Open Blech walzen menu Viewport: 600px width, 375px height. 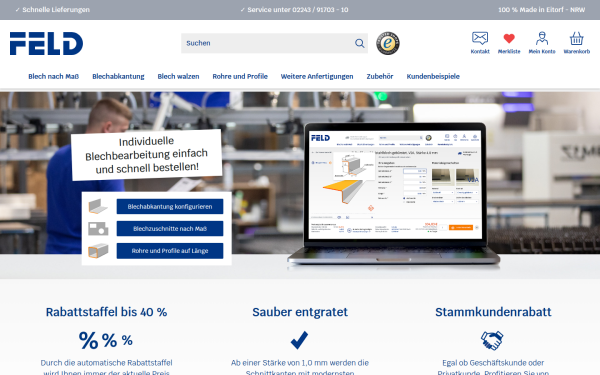(178, 77)
